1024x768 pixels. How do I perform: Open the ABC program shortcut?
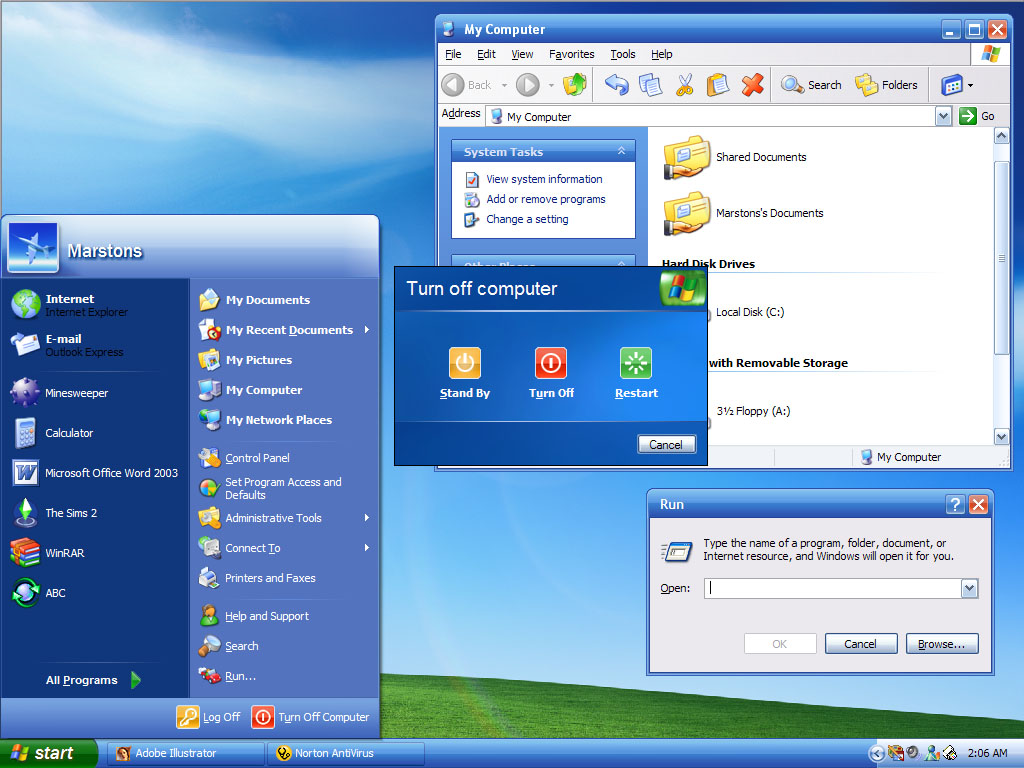(39, 592)
